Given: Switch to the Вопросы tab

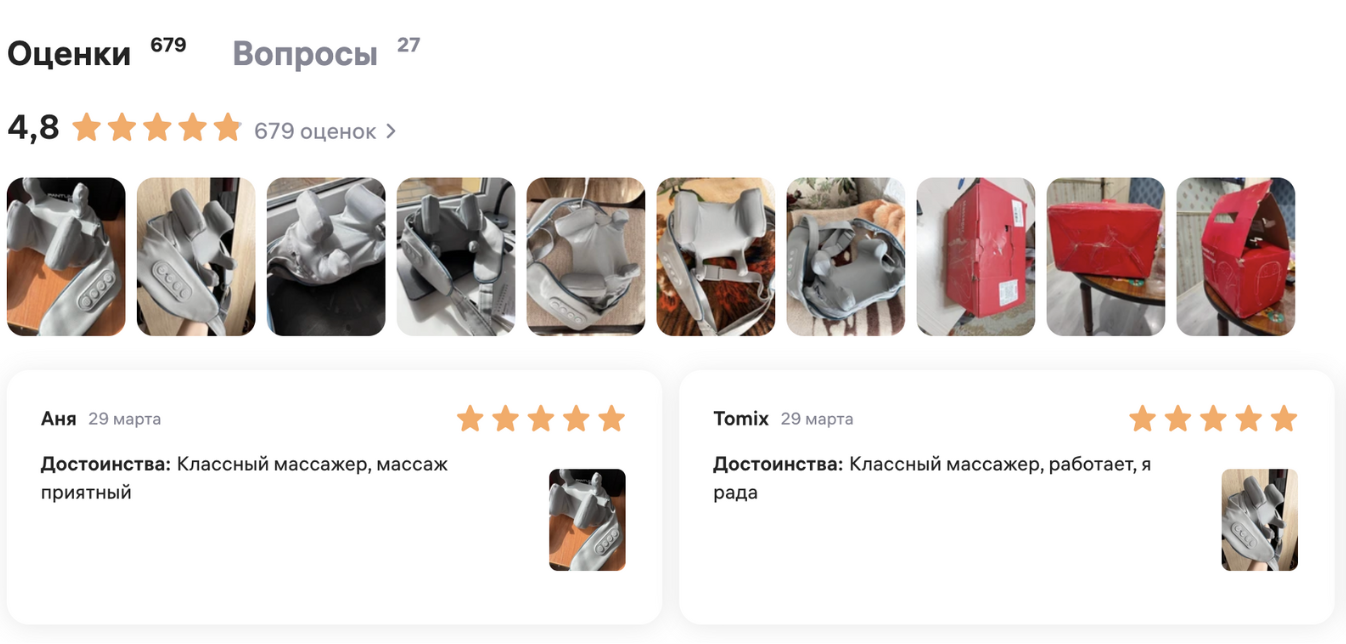Looking at the screenshot, I should pos(305,54).
